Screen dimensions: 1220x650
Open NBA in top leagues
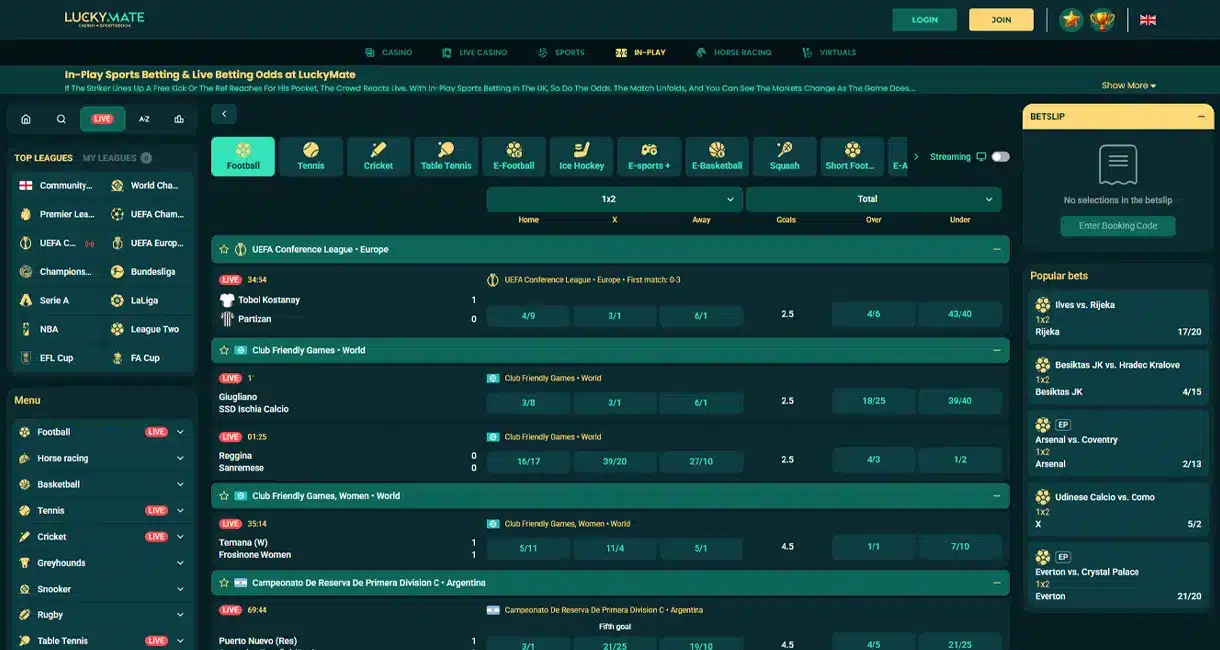[x=40, y=329]
